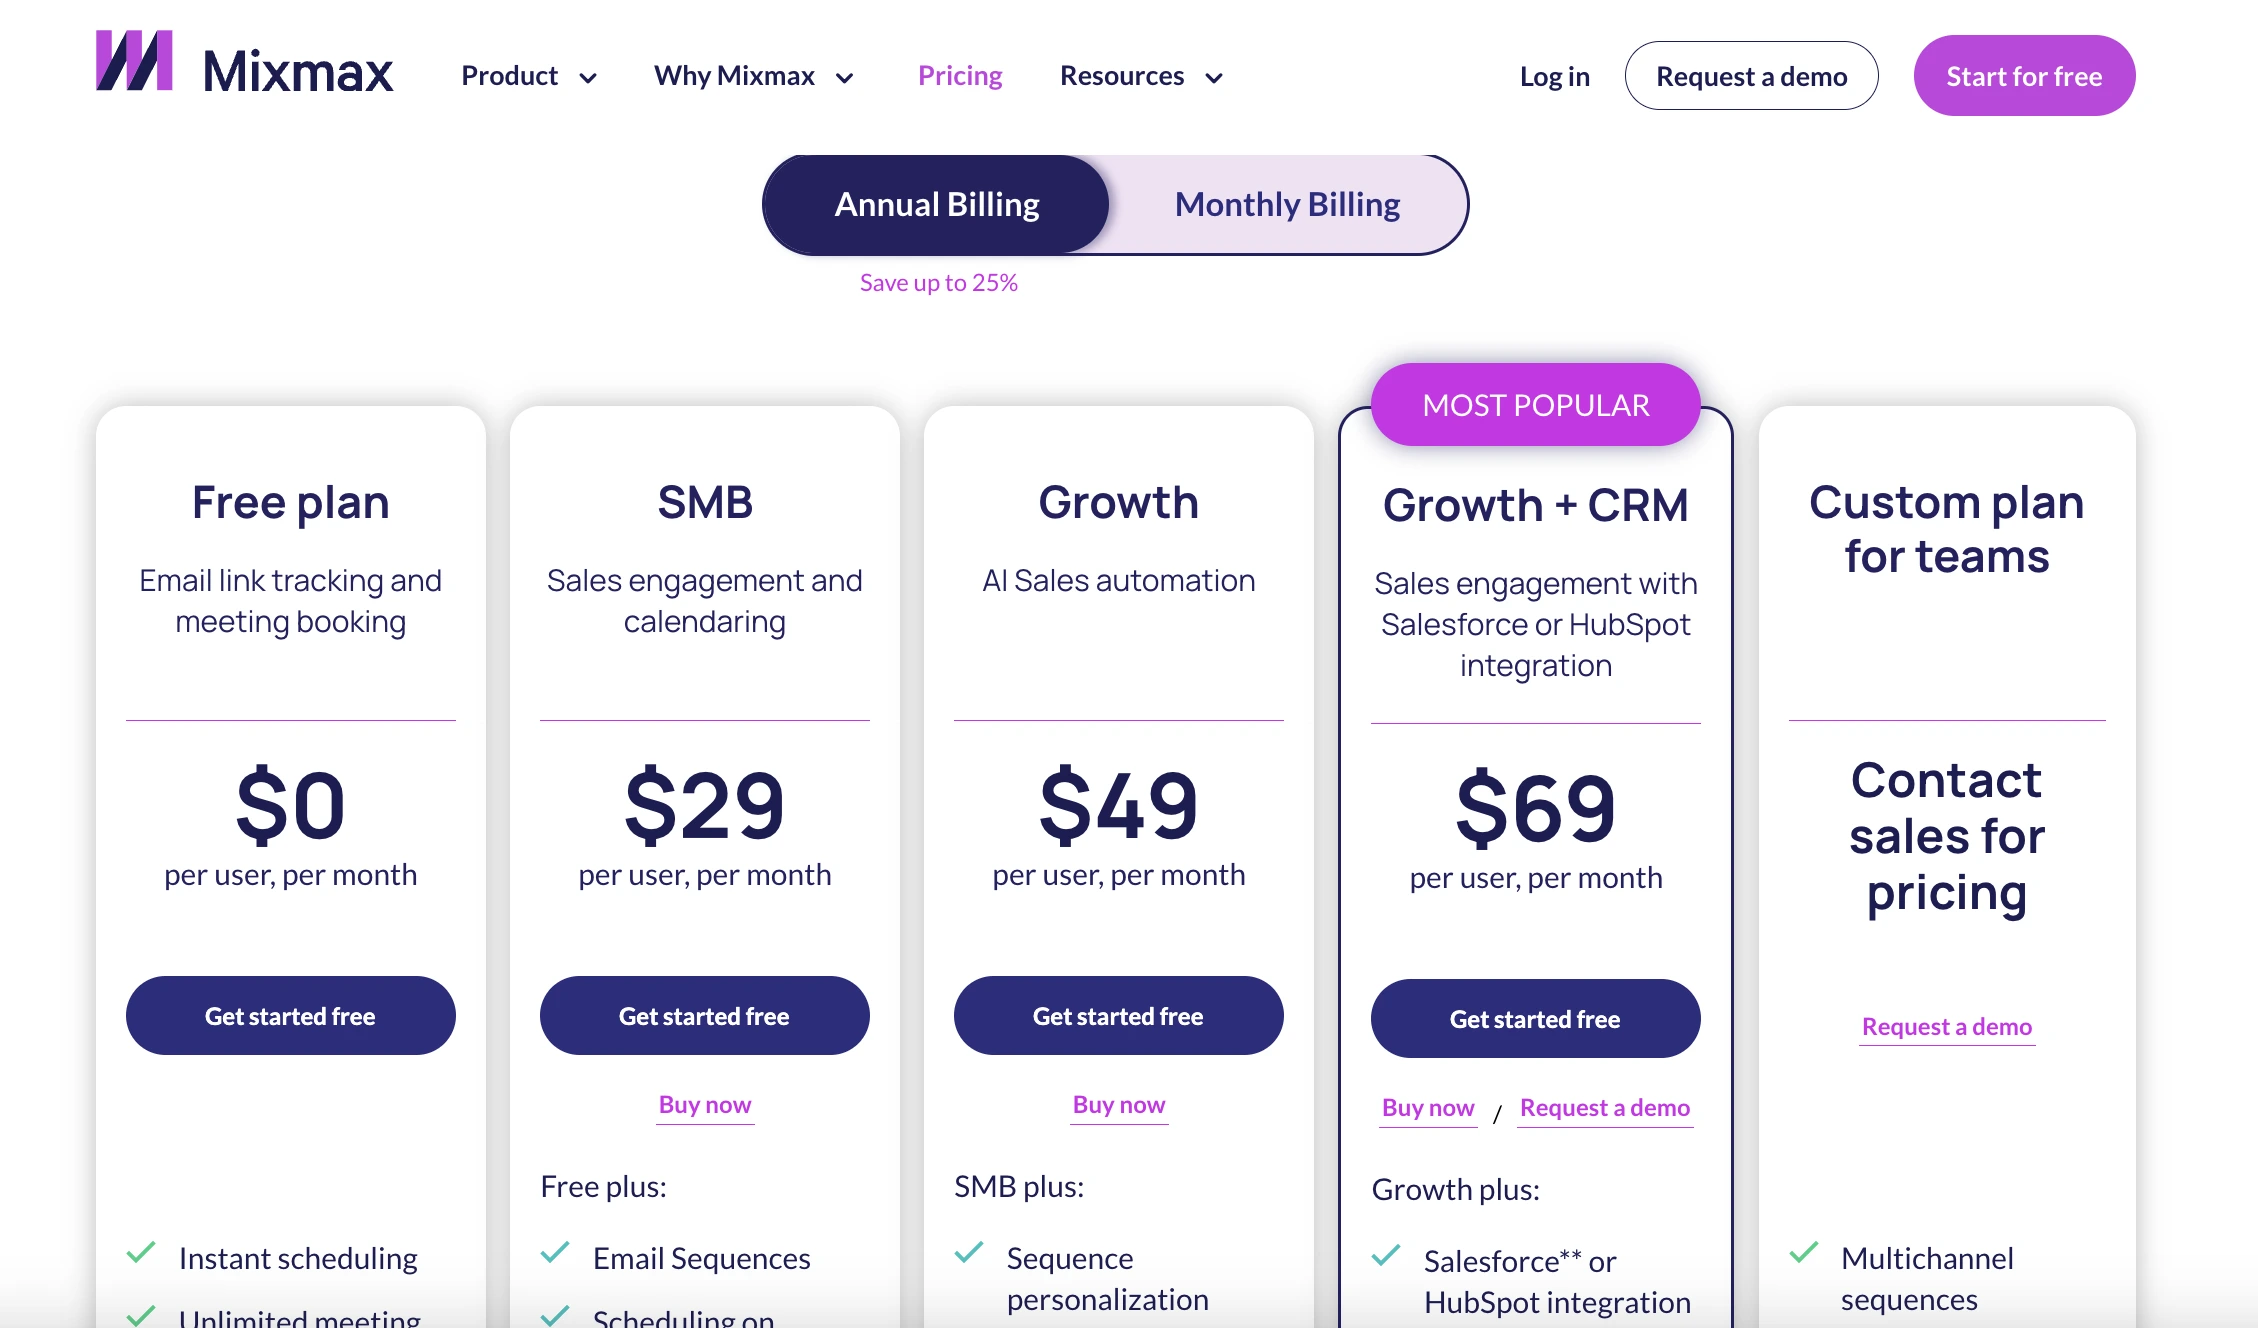Screen dimensions: 2258x1328
Task: Click Buy now under the Growth plan
Action: pos(1118,1105)
